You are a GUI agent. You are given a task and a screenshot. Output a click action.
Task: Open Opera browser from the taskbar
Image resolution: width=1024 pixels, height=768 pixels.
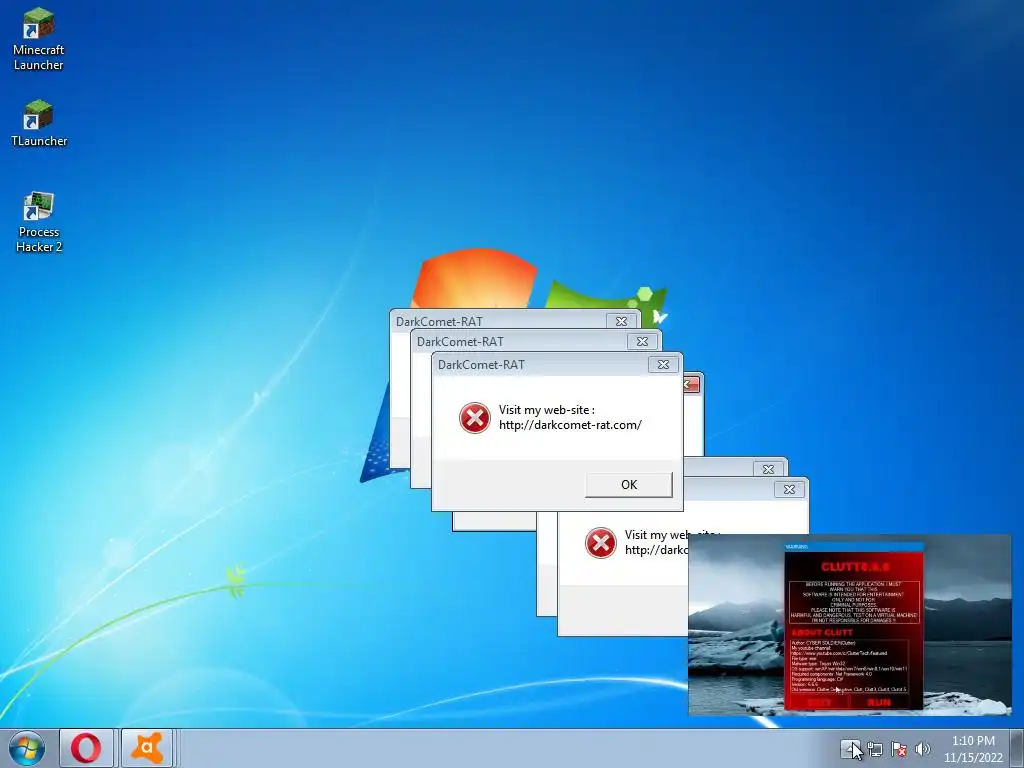pos(86,748)
